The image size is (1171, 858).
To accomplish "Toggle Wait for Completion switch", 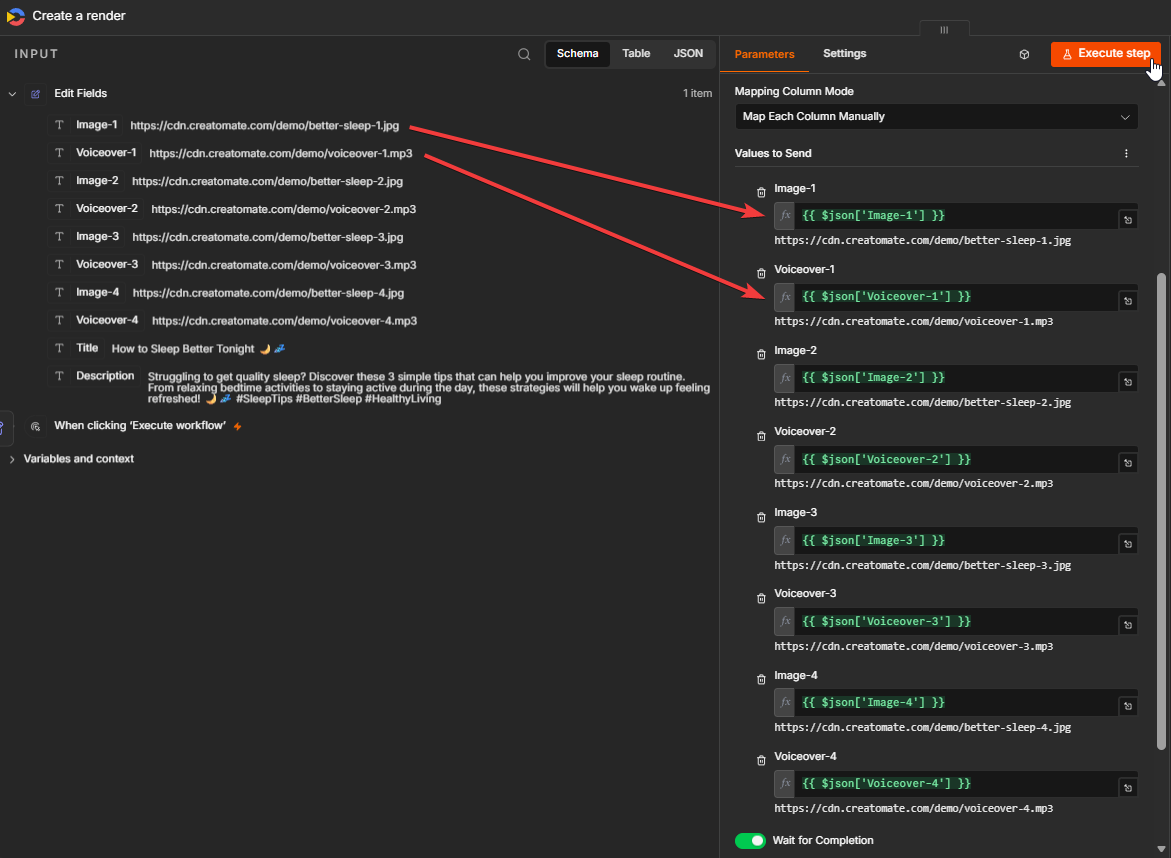I will tap(750, 841).
